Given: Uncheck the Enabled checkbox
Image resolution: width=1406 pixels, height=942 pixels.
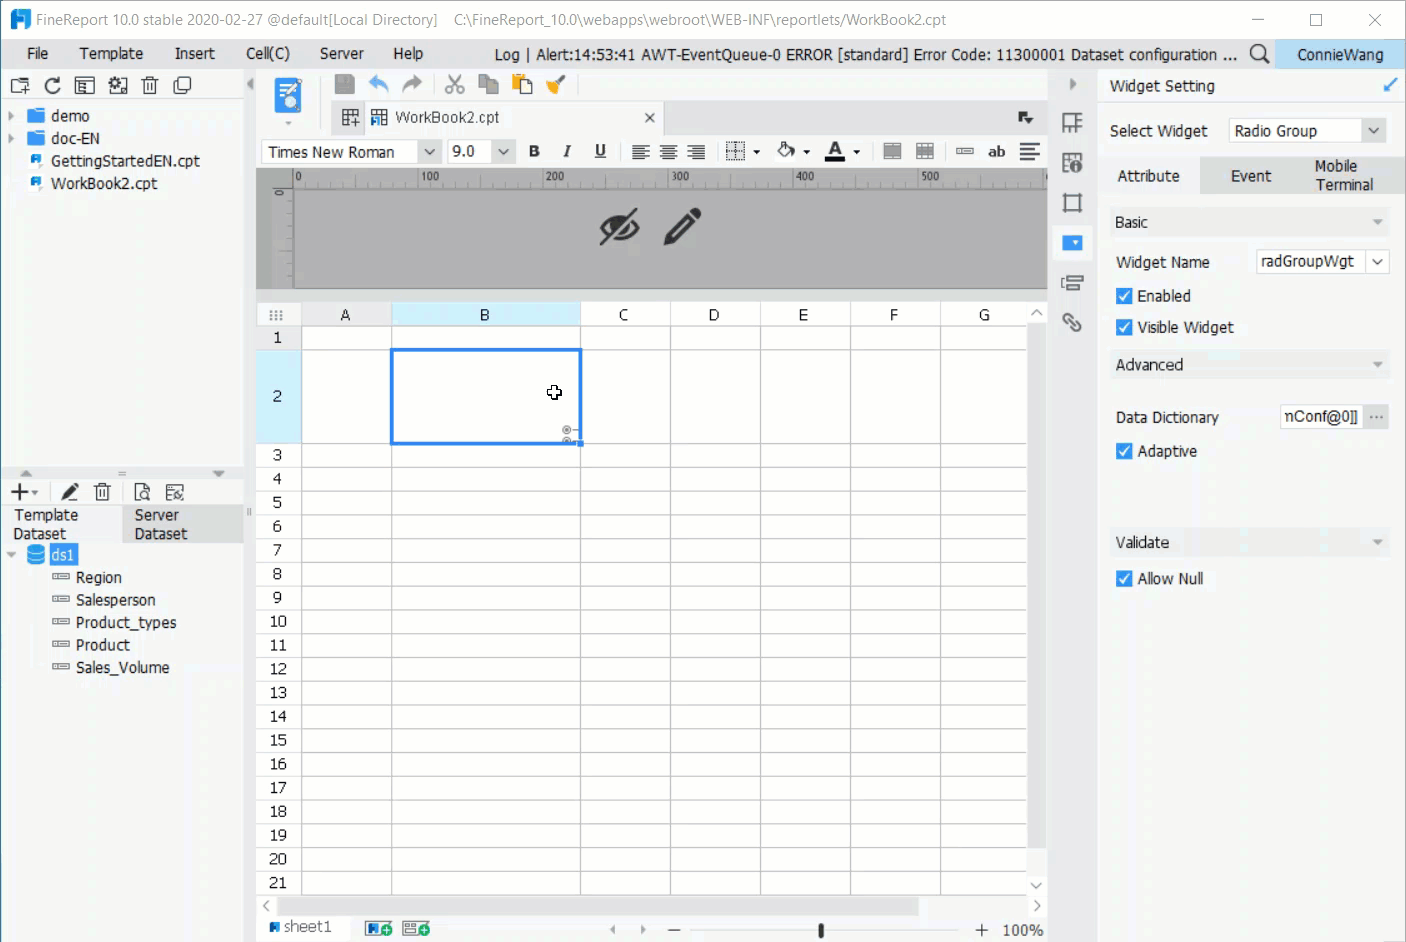Looking at the screenshot, I should click(1124, 296).
